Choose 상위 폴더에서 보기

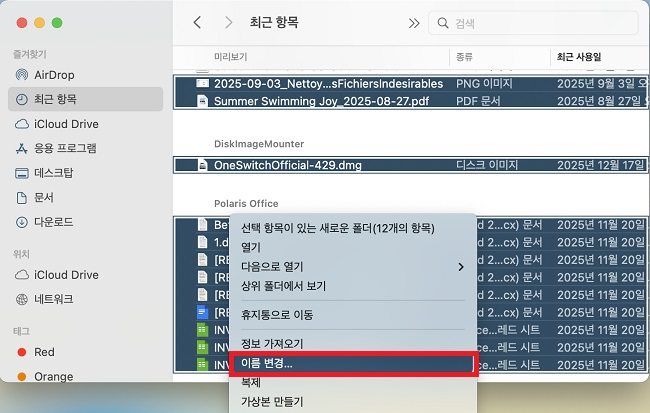pyautogui.click(x=284, y=286)
